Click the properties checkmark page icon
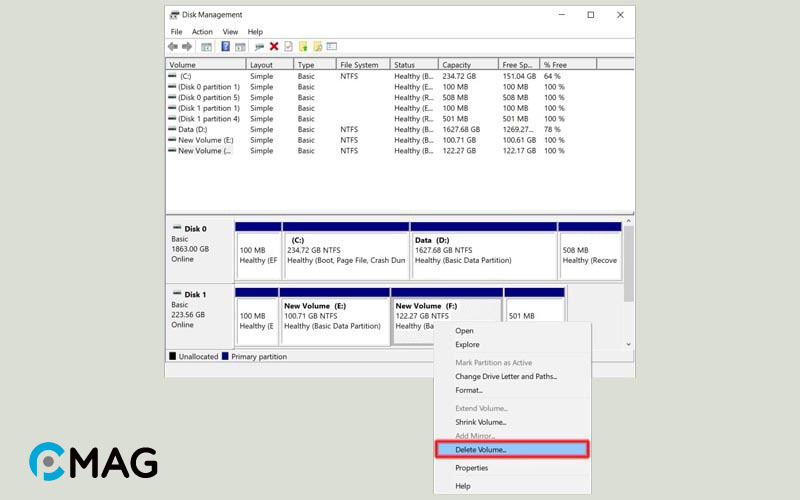The image size is (800, 500). (288, 47)
